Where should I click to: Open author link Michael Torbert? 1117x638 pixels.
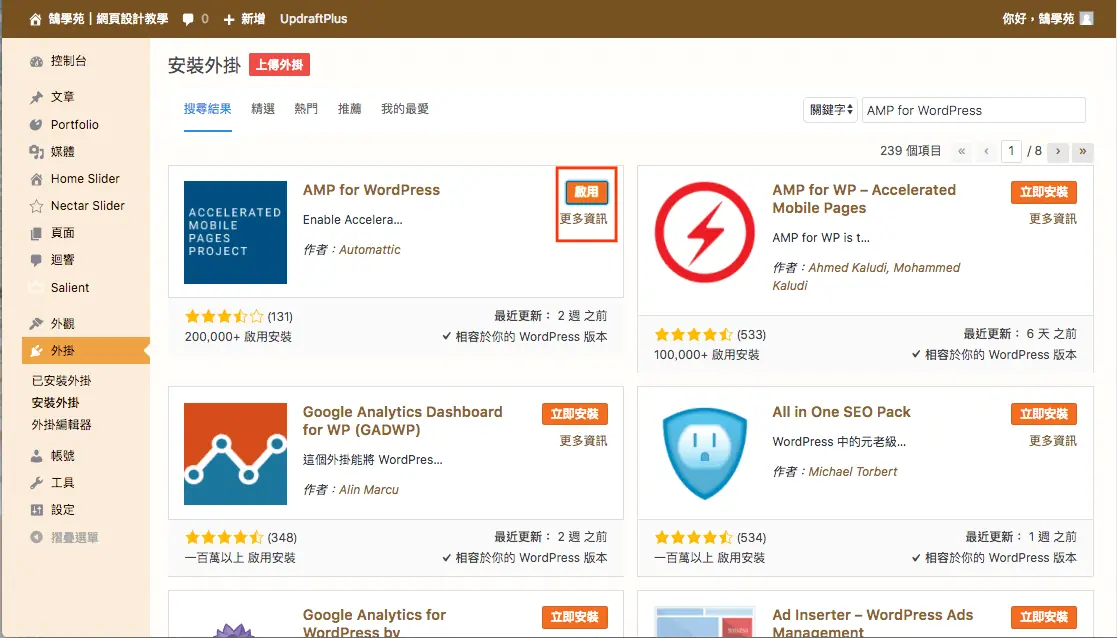point(853,471)
